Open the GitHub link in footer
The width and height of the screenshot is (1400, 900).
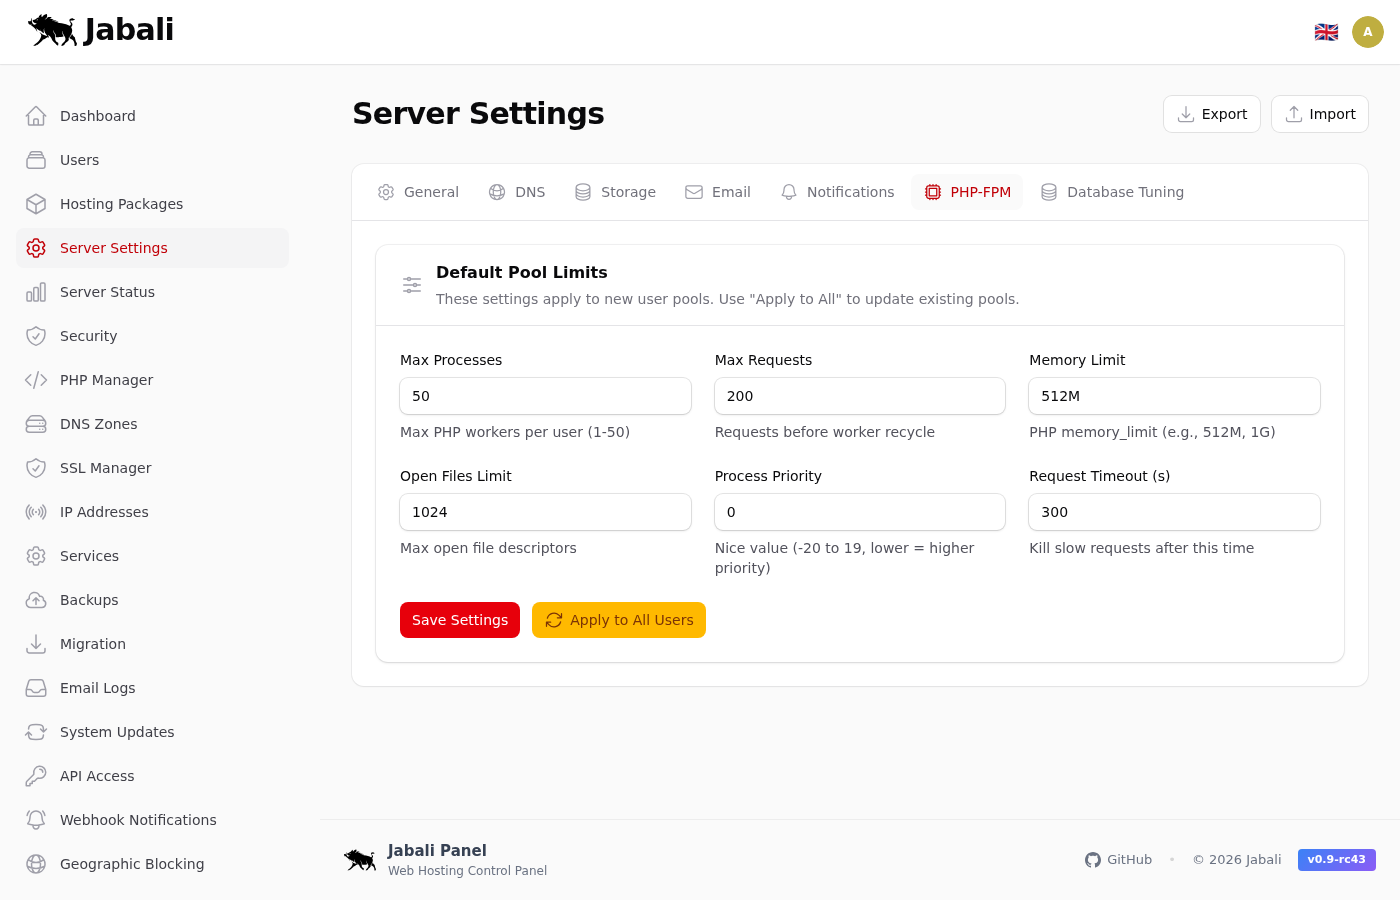[1118, 860]
